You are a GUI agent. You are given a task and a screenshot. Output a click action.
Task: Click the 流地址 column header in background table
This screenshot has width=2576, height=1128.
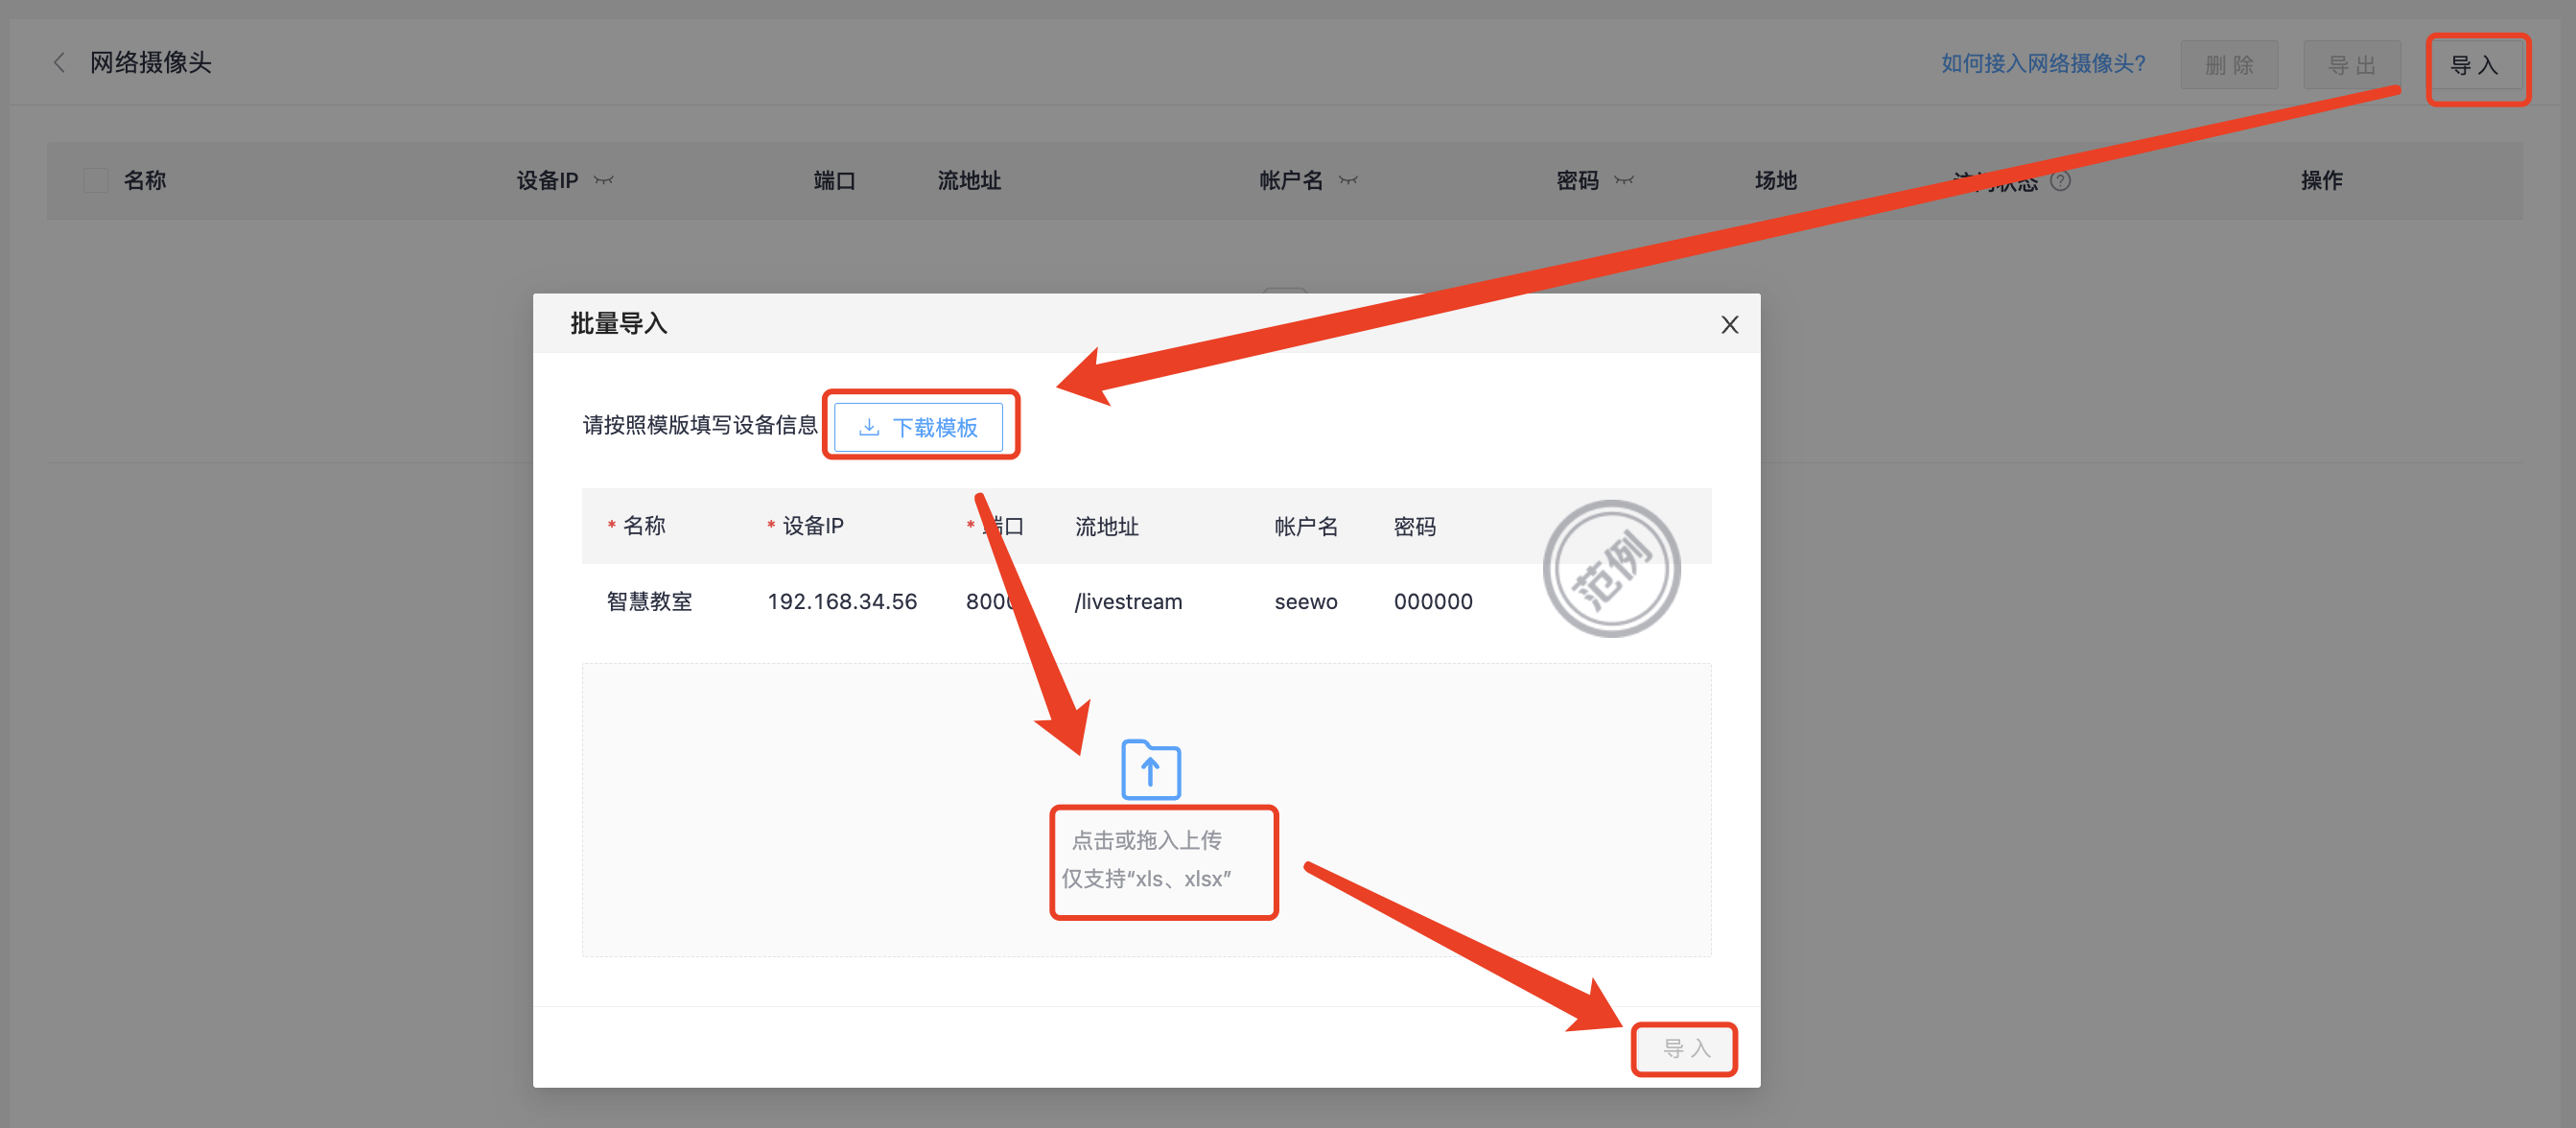pyautogui.click(x=969, y=181)
